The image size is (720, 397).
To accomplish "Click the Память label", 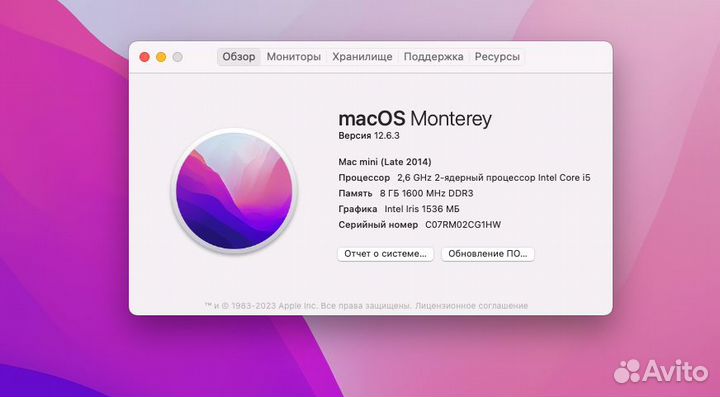I will coord(355,193).
